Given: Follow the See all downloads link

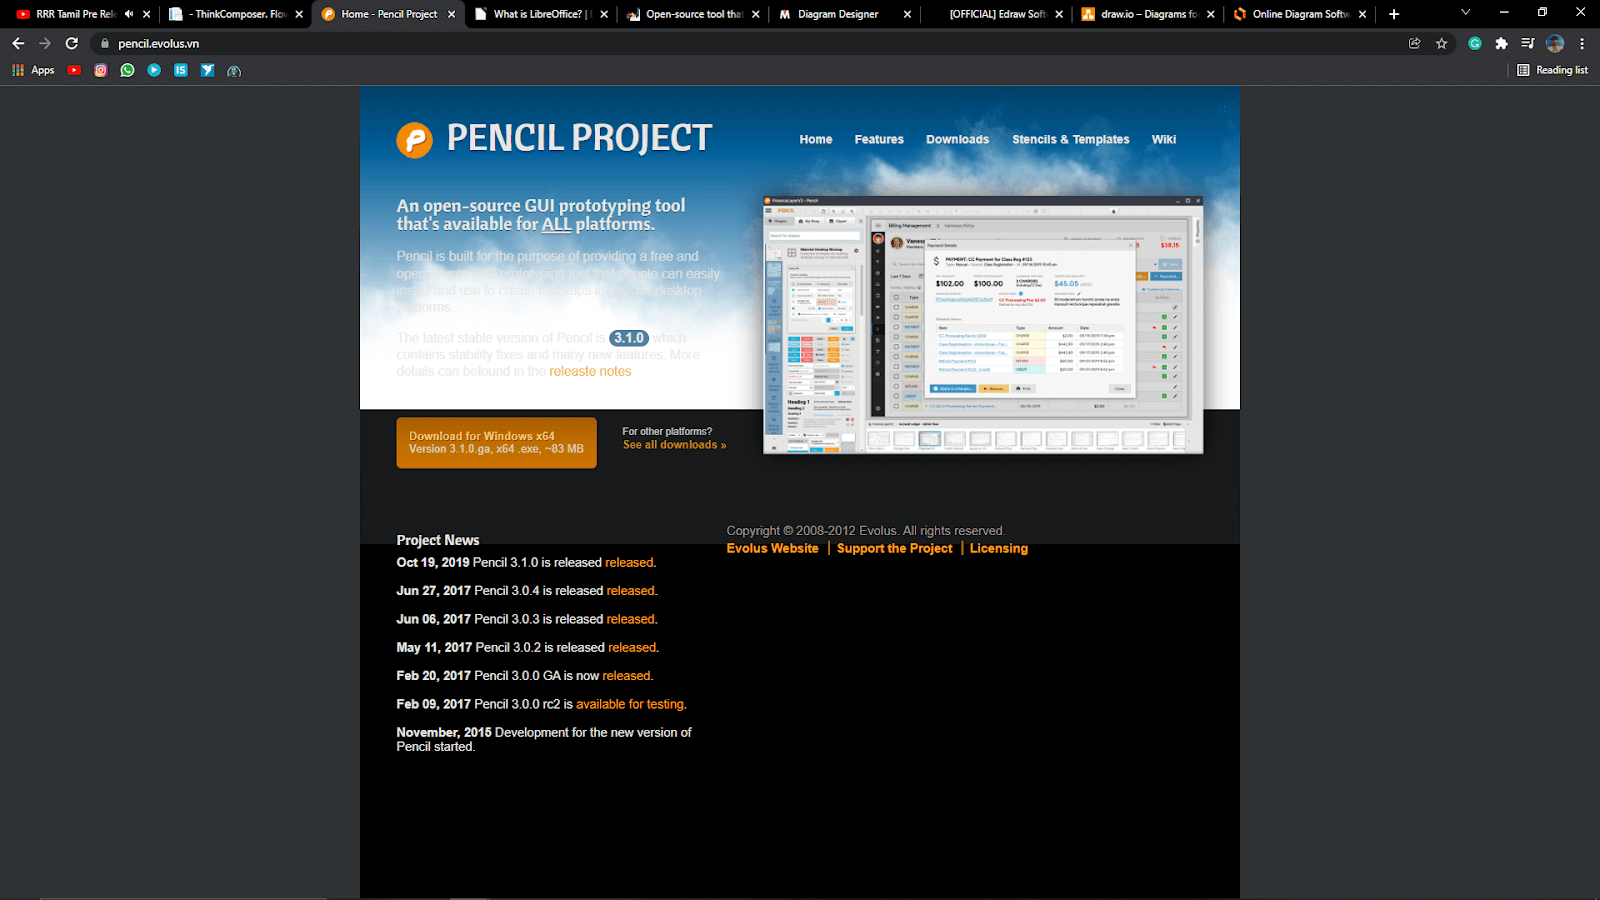Looking at the screenshot, I should (674, 445).
